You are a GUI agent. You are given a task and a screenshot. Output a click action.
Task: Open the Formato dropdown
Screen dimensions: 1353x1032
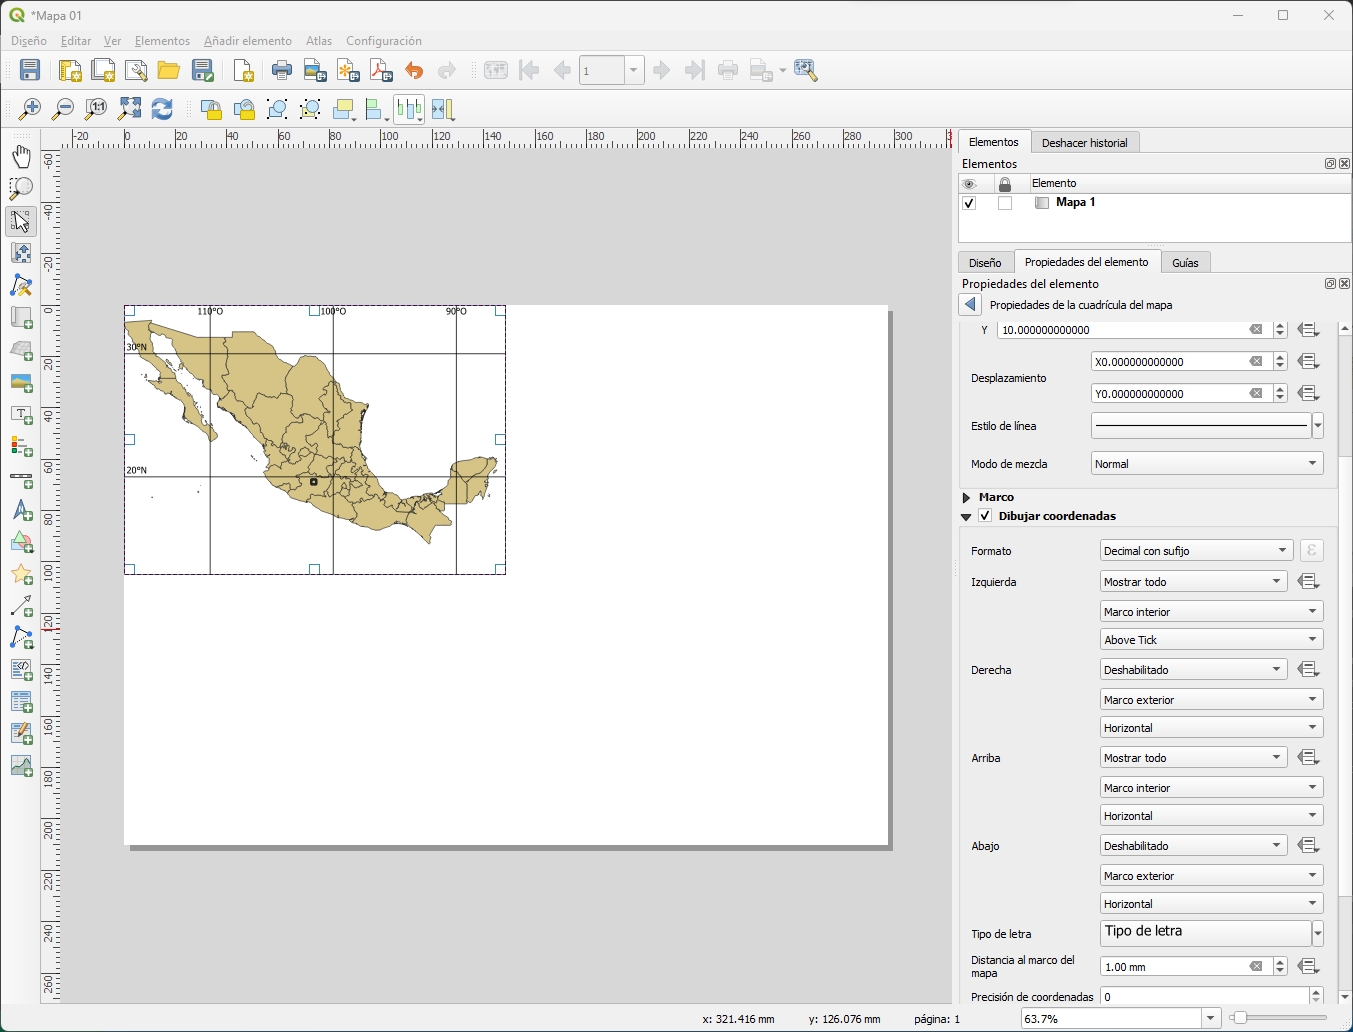(1196, 551)
